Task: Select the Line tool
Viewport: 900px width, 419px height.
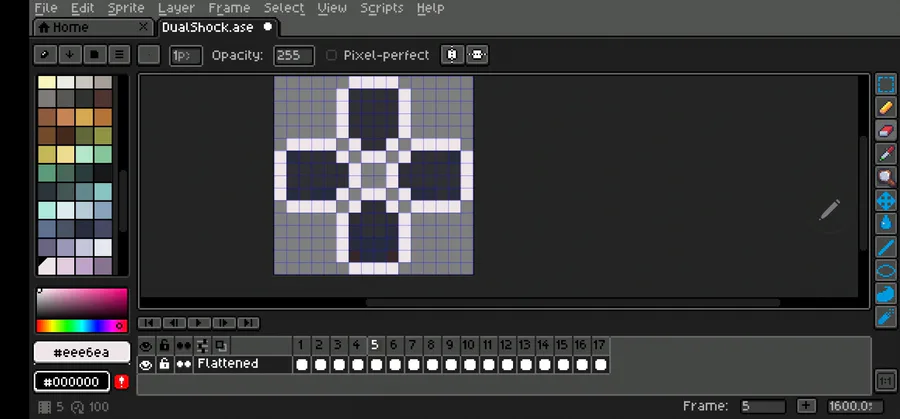Action: (x=886, y=247)
